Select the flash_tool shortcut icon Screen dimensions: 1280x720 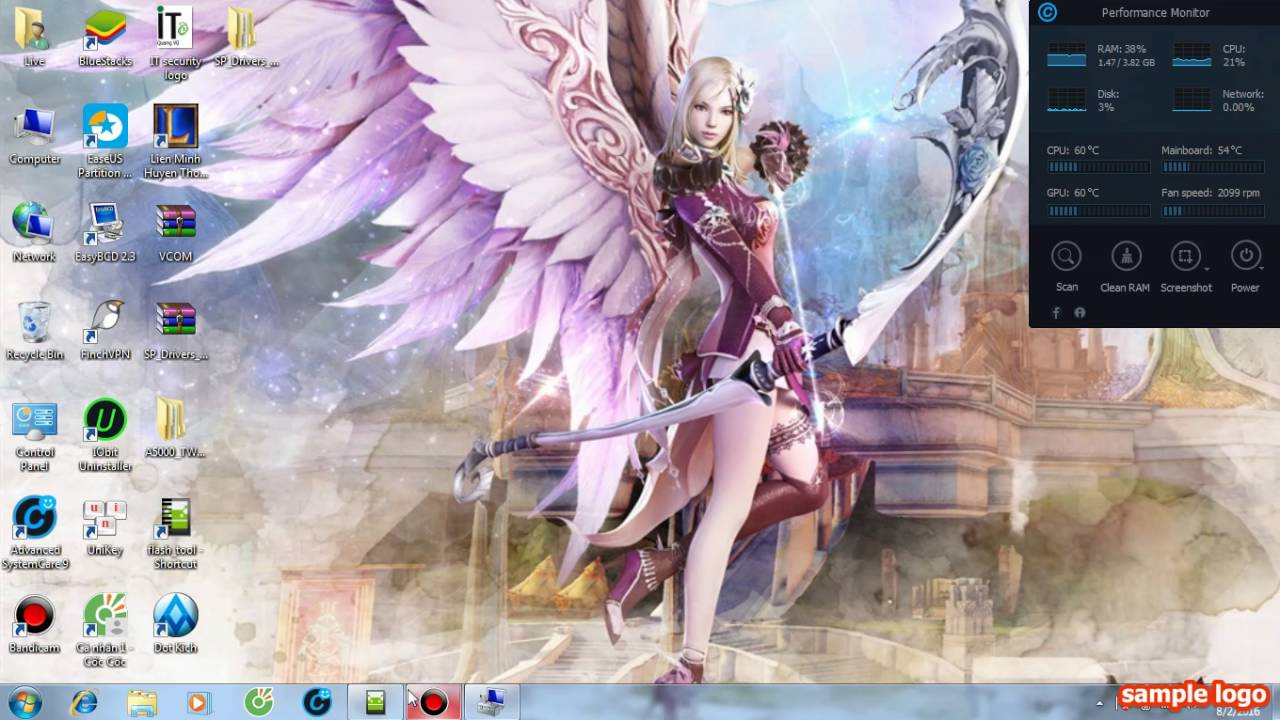tap(175, 533)
